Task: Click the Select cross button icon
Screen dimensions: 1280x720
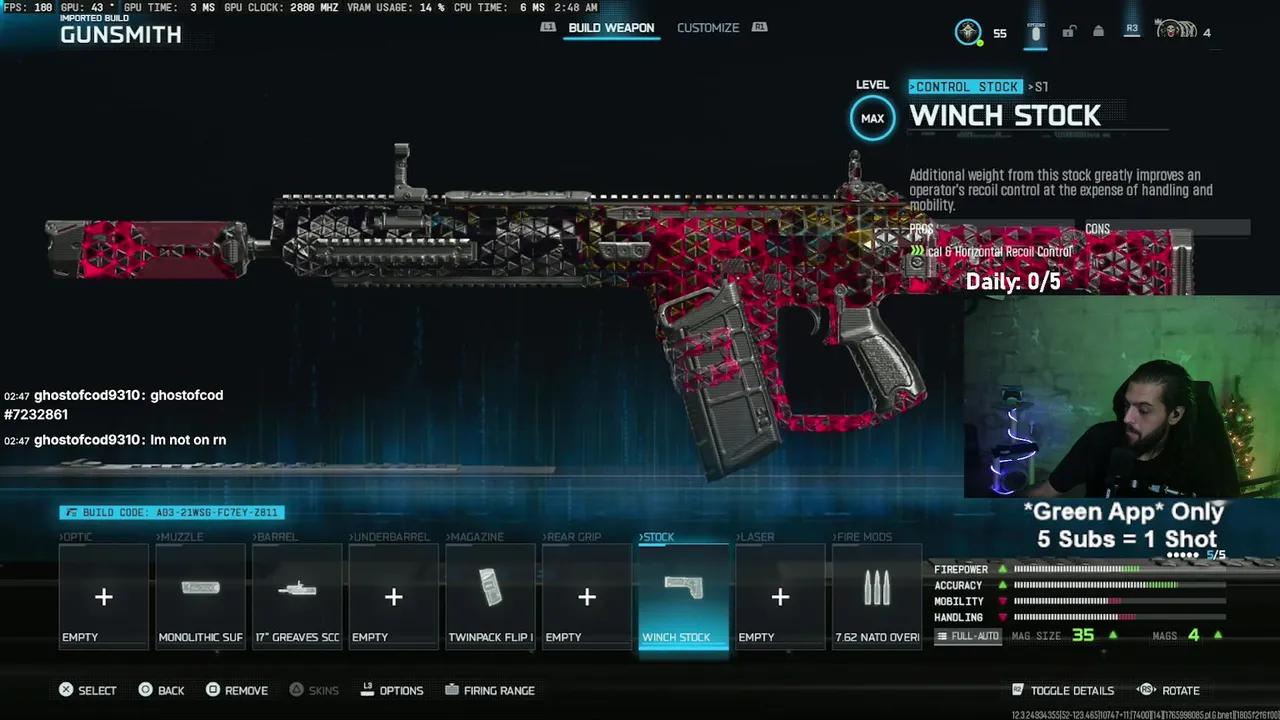Action: 66,690
